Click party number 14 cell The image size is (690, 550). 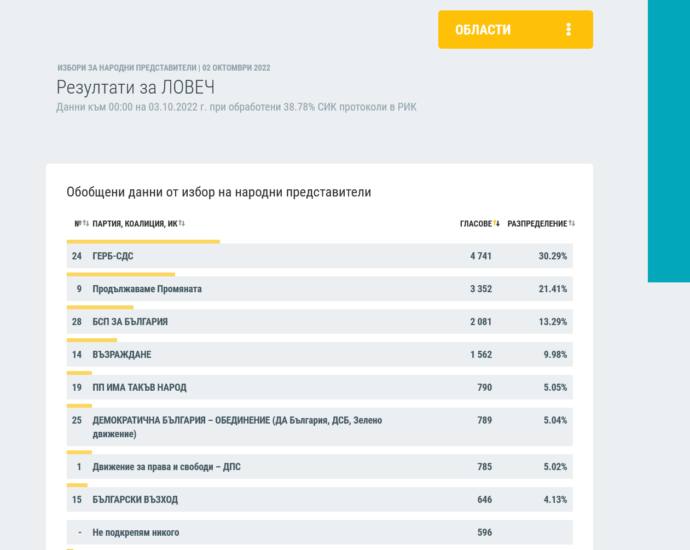point(77,355)
